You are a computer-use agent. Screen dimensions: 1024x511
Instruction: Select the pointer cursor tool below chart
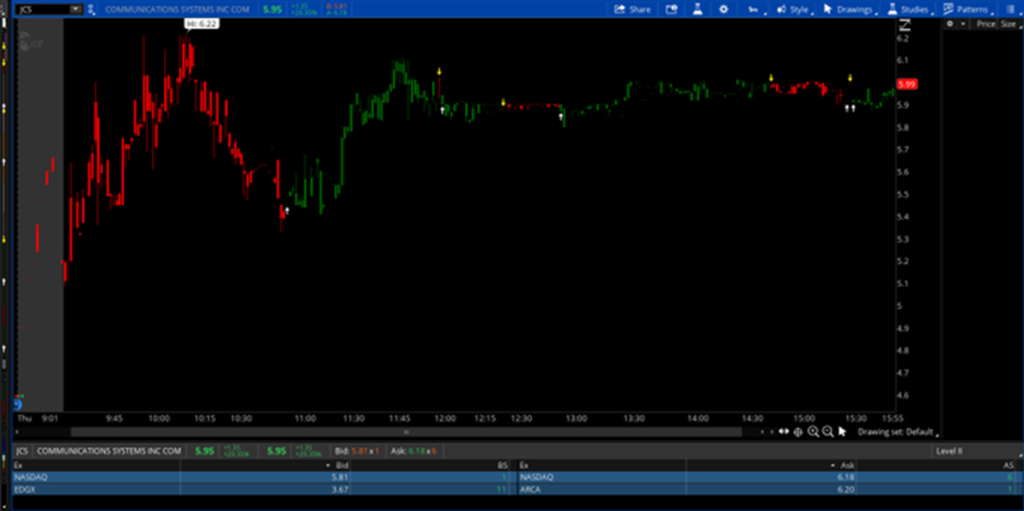click(x=843, y=432)
